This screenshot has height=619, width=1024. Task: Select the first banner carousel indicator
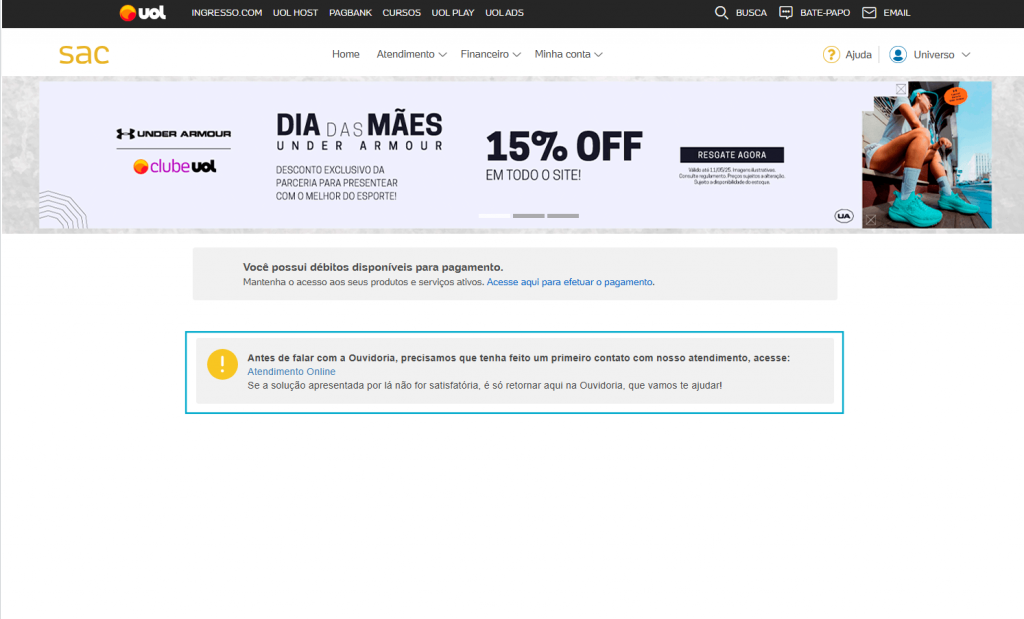pos(494,215)
